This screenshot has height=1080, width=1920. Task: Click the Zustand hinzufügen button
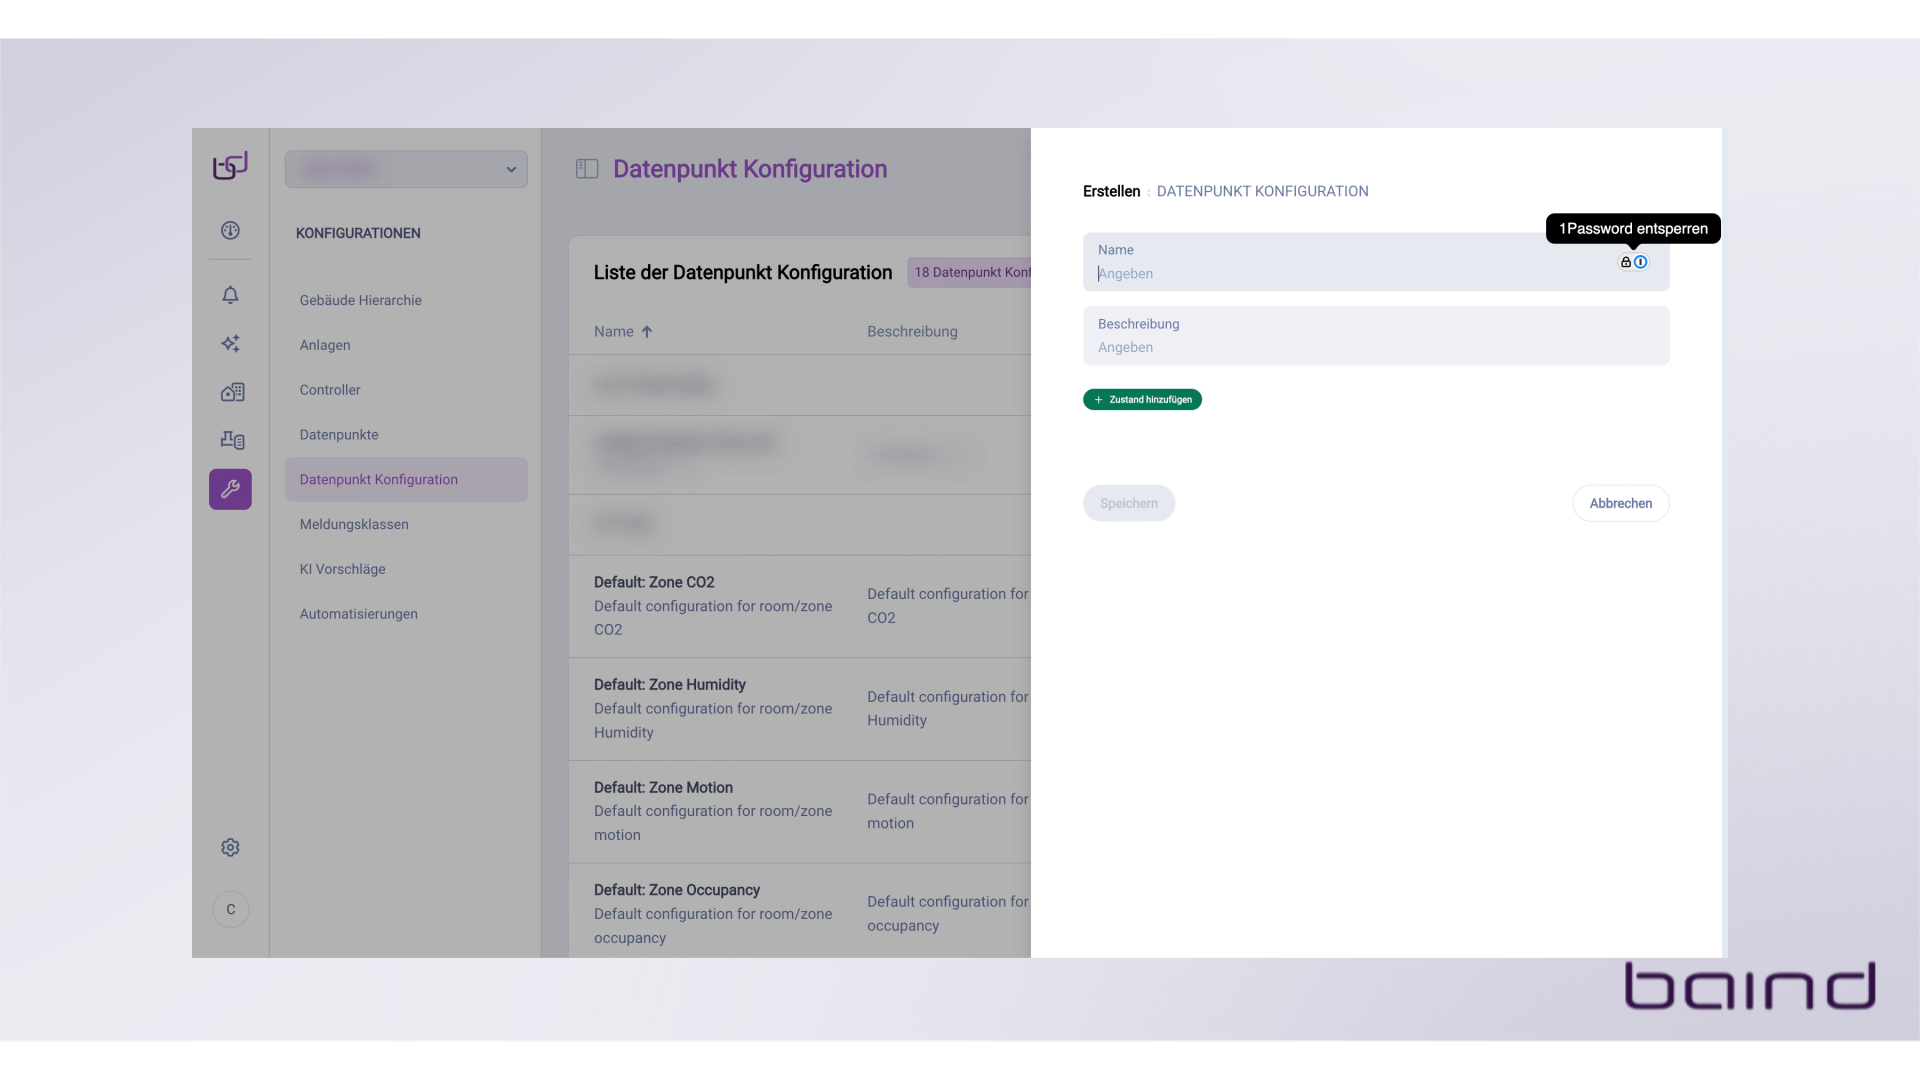(1142, 399)
